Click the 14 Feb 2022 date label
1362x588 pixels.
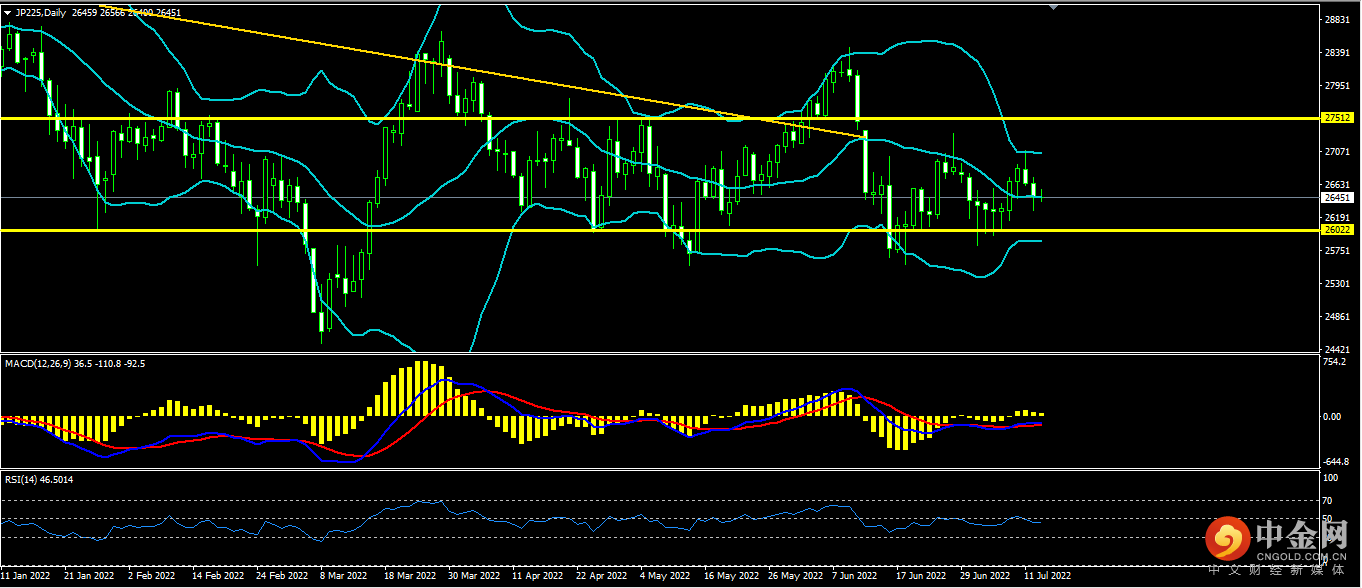click(x=217, y=577)
